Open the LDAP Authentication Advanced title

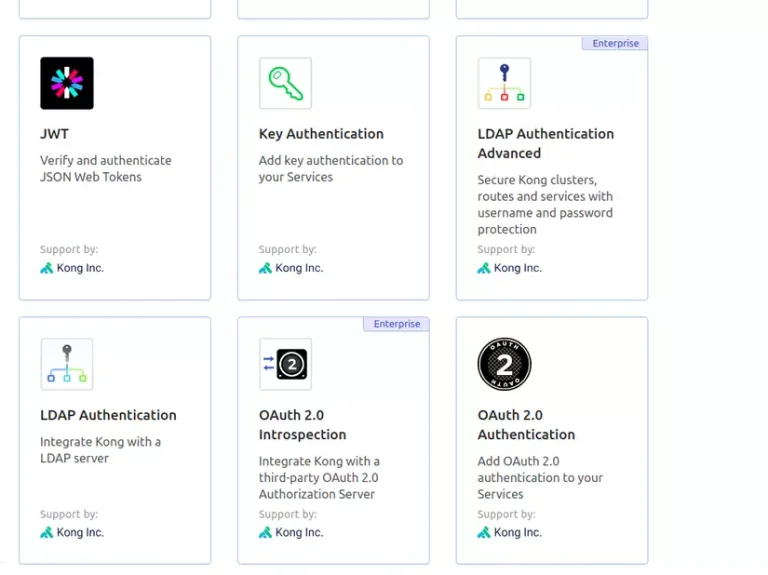tap(545, 143)
